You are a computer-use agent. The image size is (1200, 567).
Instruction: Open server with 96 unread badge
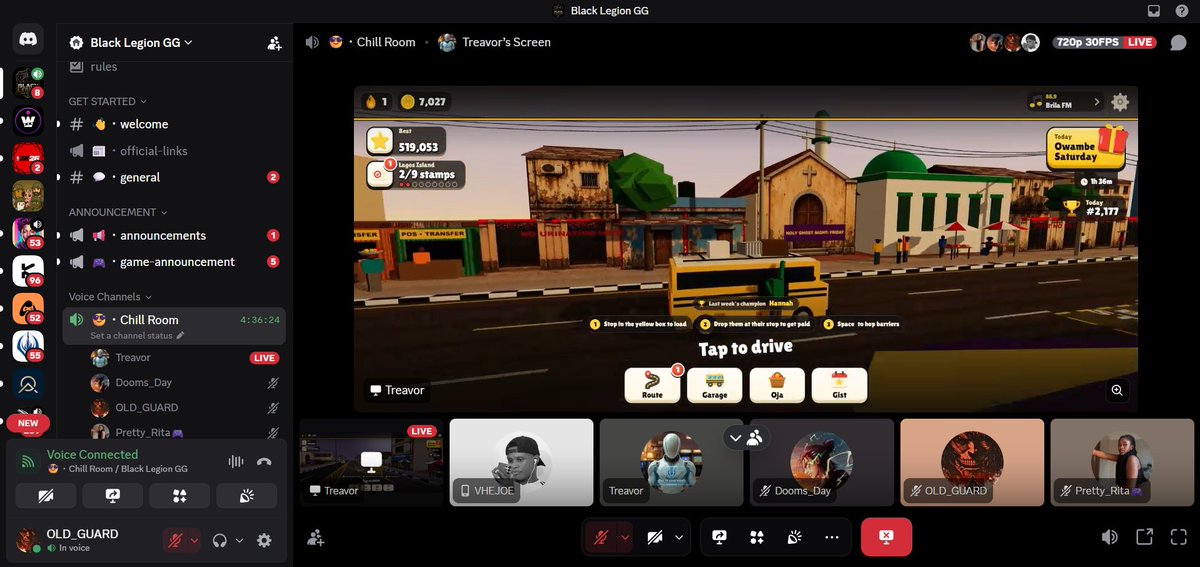click(x=28, y=271)
